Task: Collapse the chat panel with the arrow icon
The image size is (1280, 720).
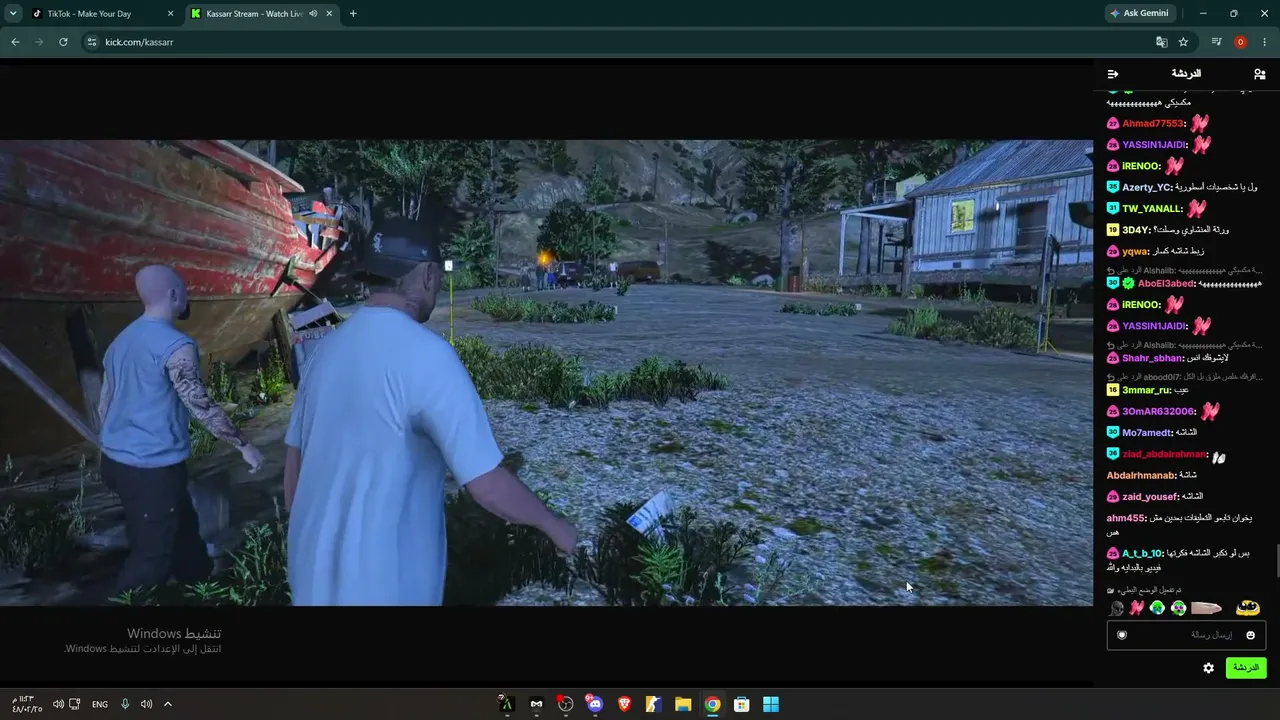Action: pyautogui.click(x=1113, y=74)
